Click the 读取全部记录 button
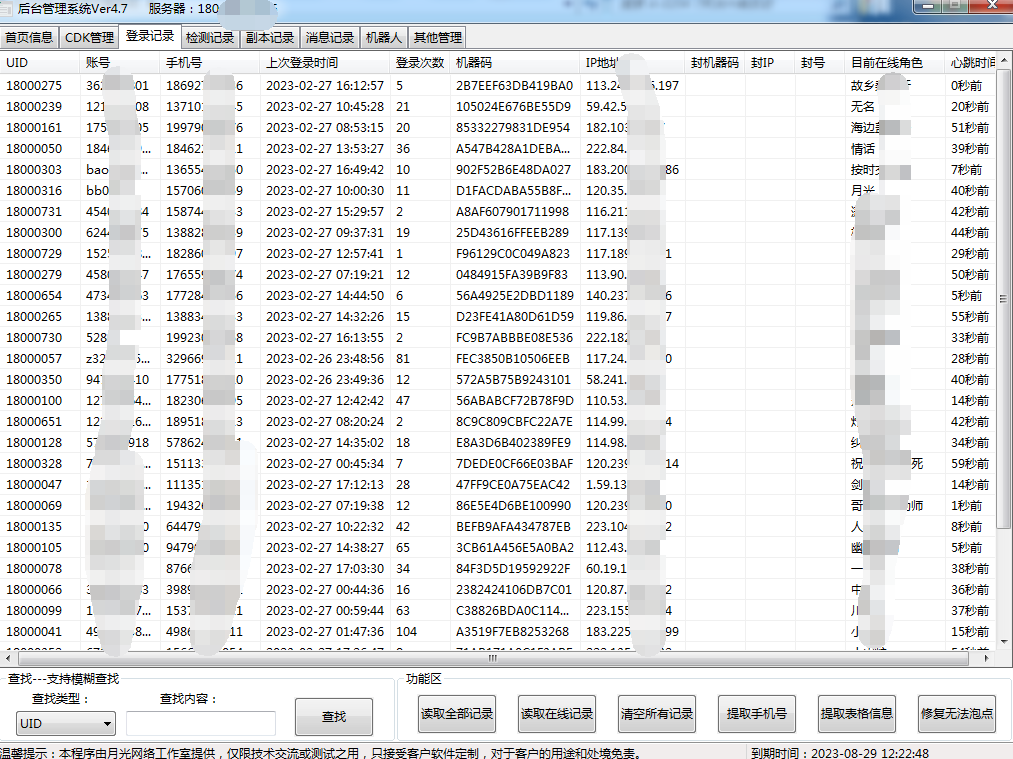The height and width of the screenshot is (759, 1013). pos(457,714)
